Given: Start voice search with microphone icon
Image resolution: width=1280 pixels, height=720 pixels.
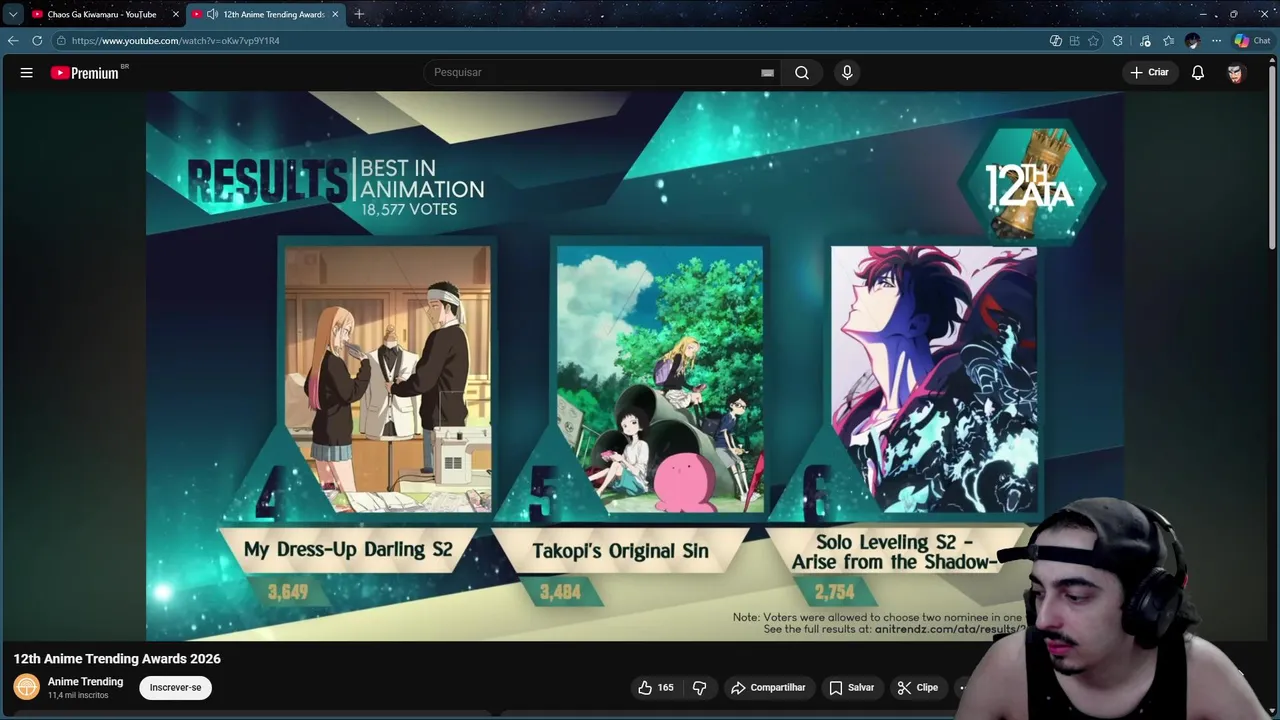Looking at the screenshot, I should click(847, 72).
